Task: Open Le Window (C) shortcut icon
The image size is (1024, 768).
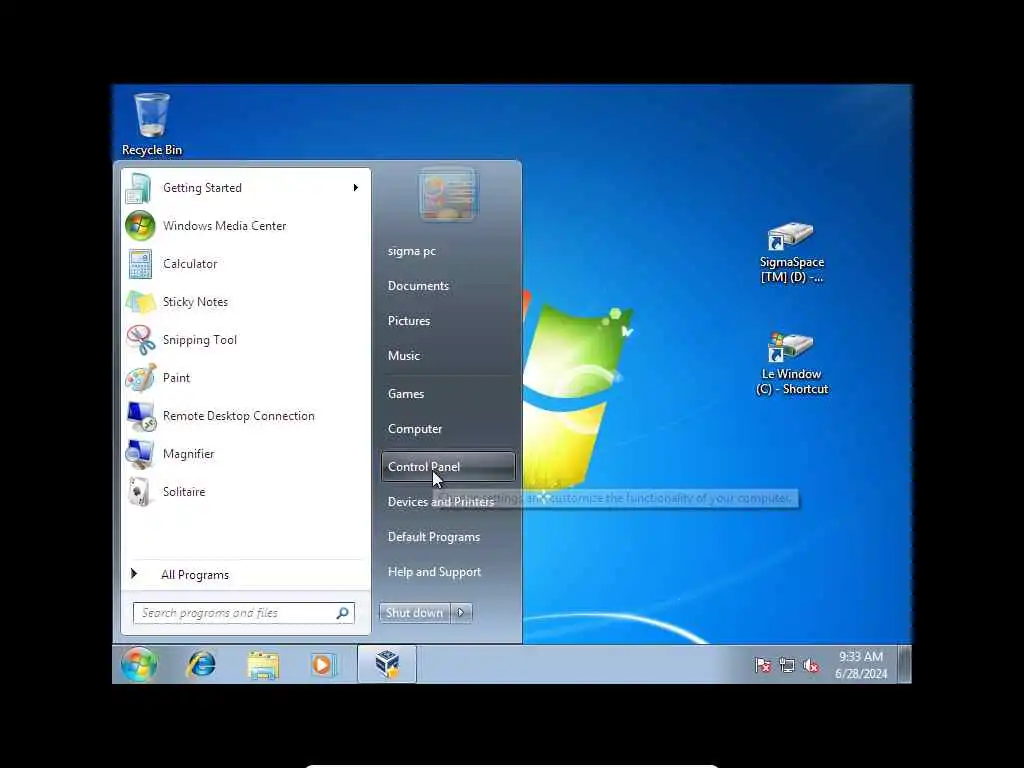Action: click(x=792, y=364)
